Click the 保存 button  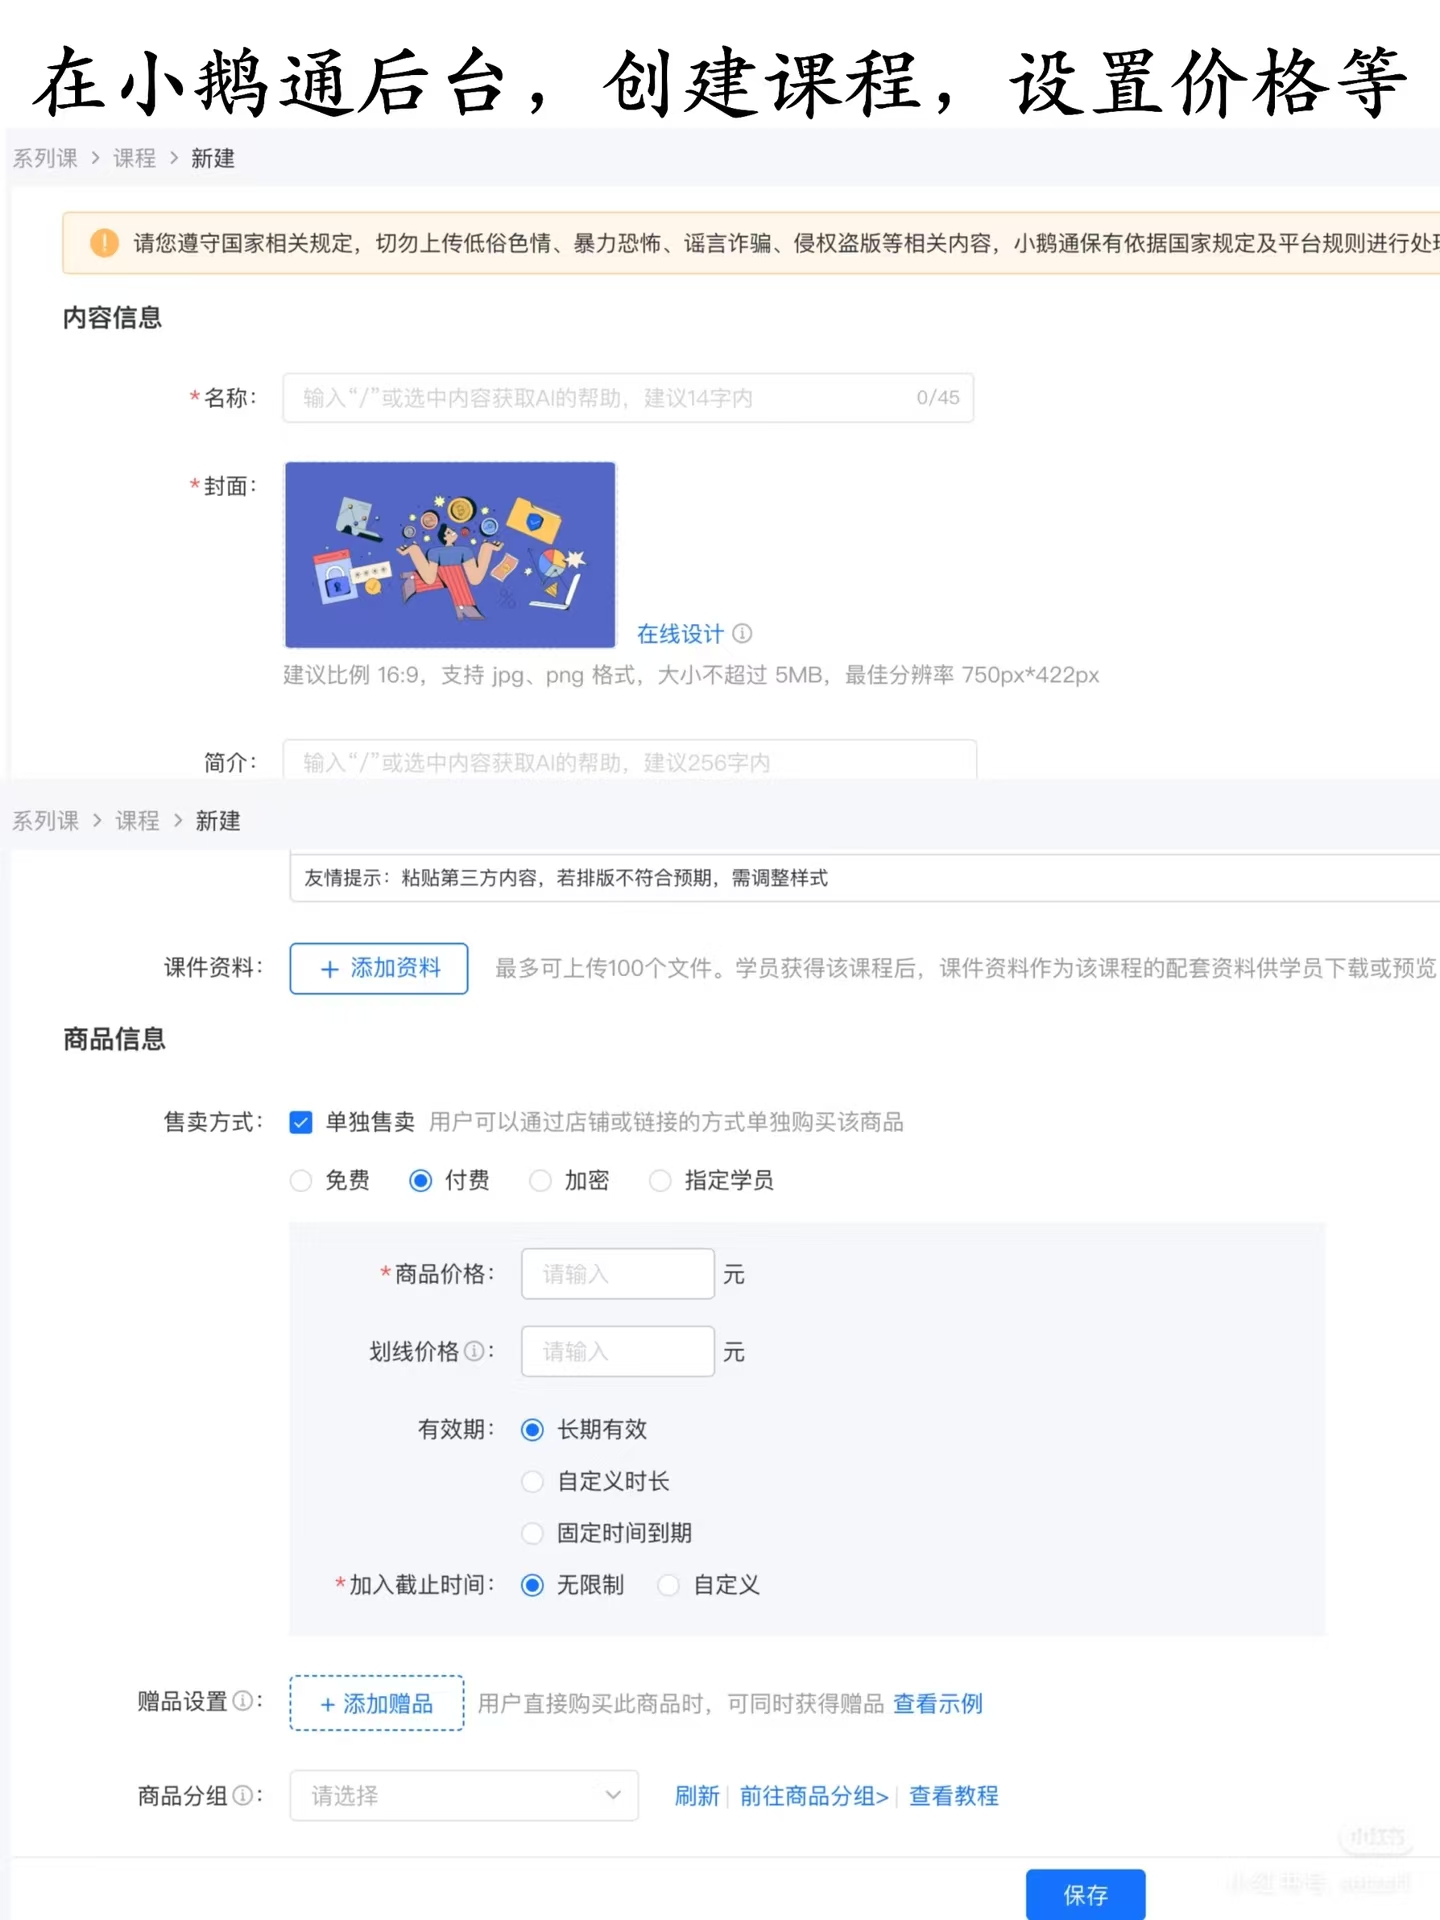(x=1086, y=1894)
